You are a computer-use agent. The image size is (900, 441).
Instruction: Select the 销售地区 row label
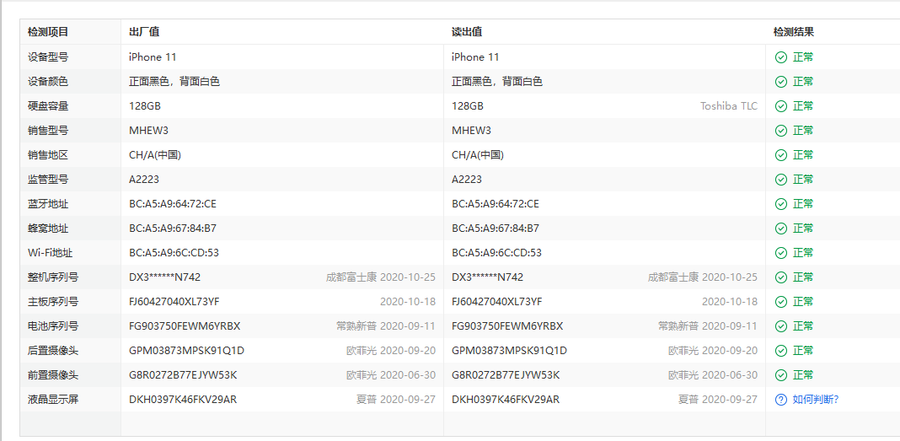coord(48,155)
